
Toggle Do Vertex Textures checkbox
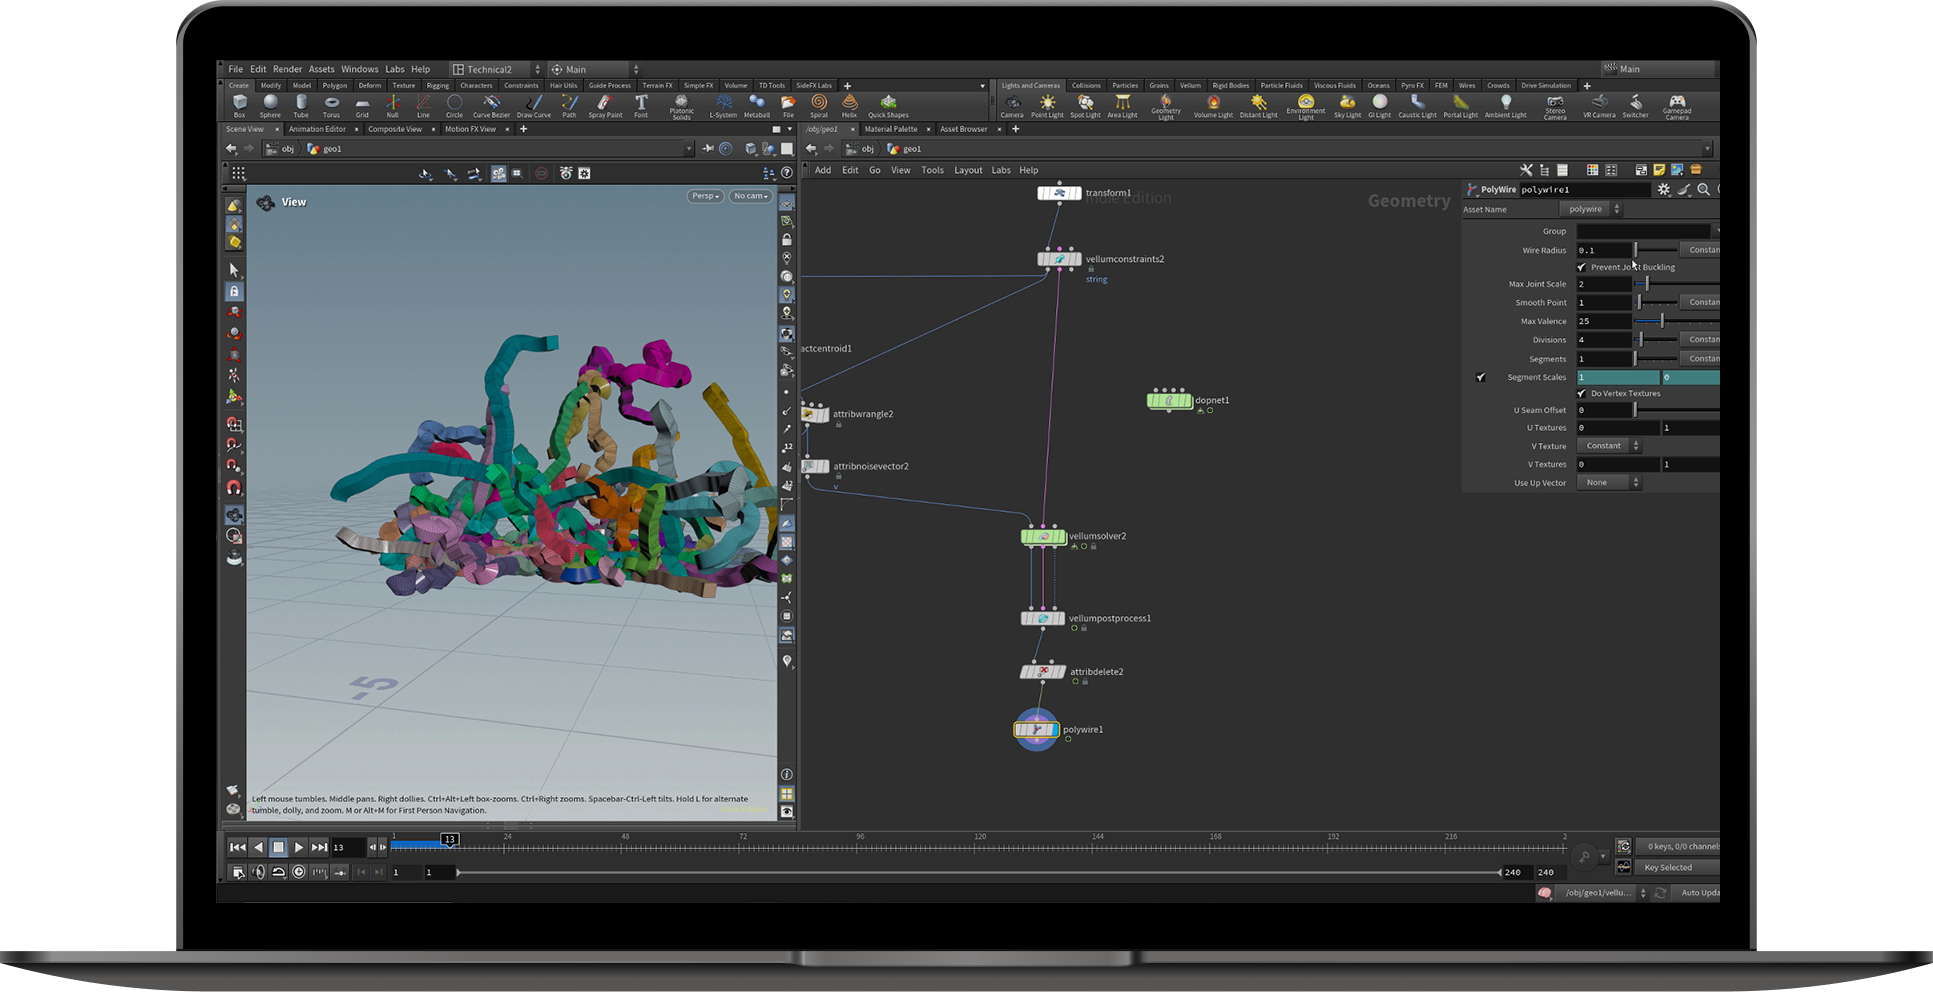pyautogui.click(x=1582, y=394)
